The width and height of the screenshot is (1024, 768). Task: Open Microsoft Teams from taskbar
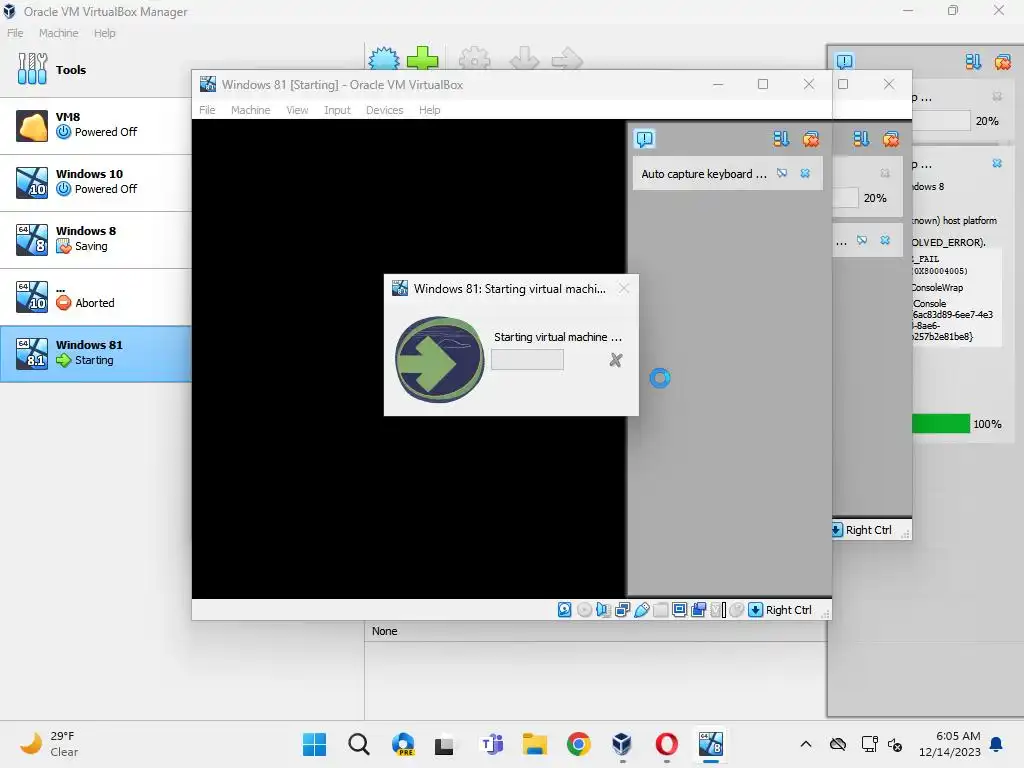[490, 744]
